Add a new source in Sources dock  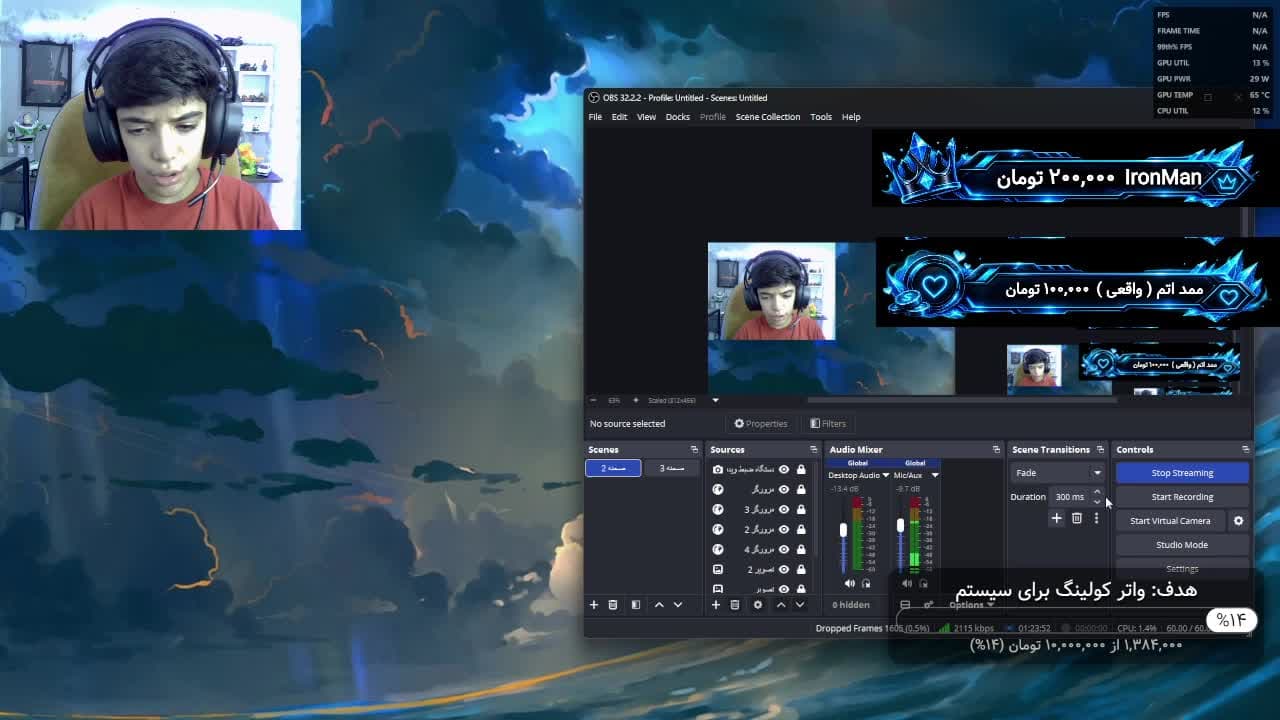click(716, 605)
